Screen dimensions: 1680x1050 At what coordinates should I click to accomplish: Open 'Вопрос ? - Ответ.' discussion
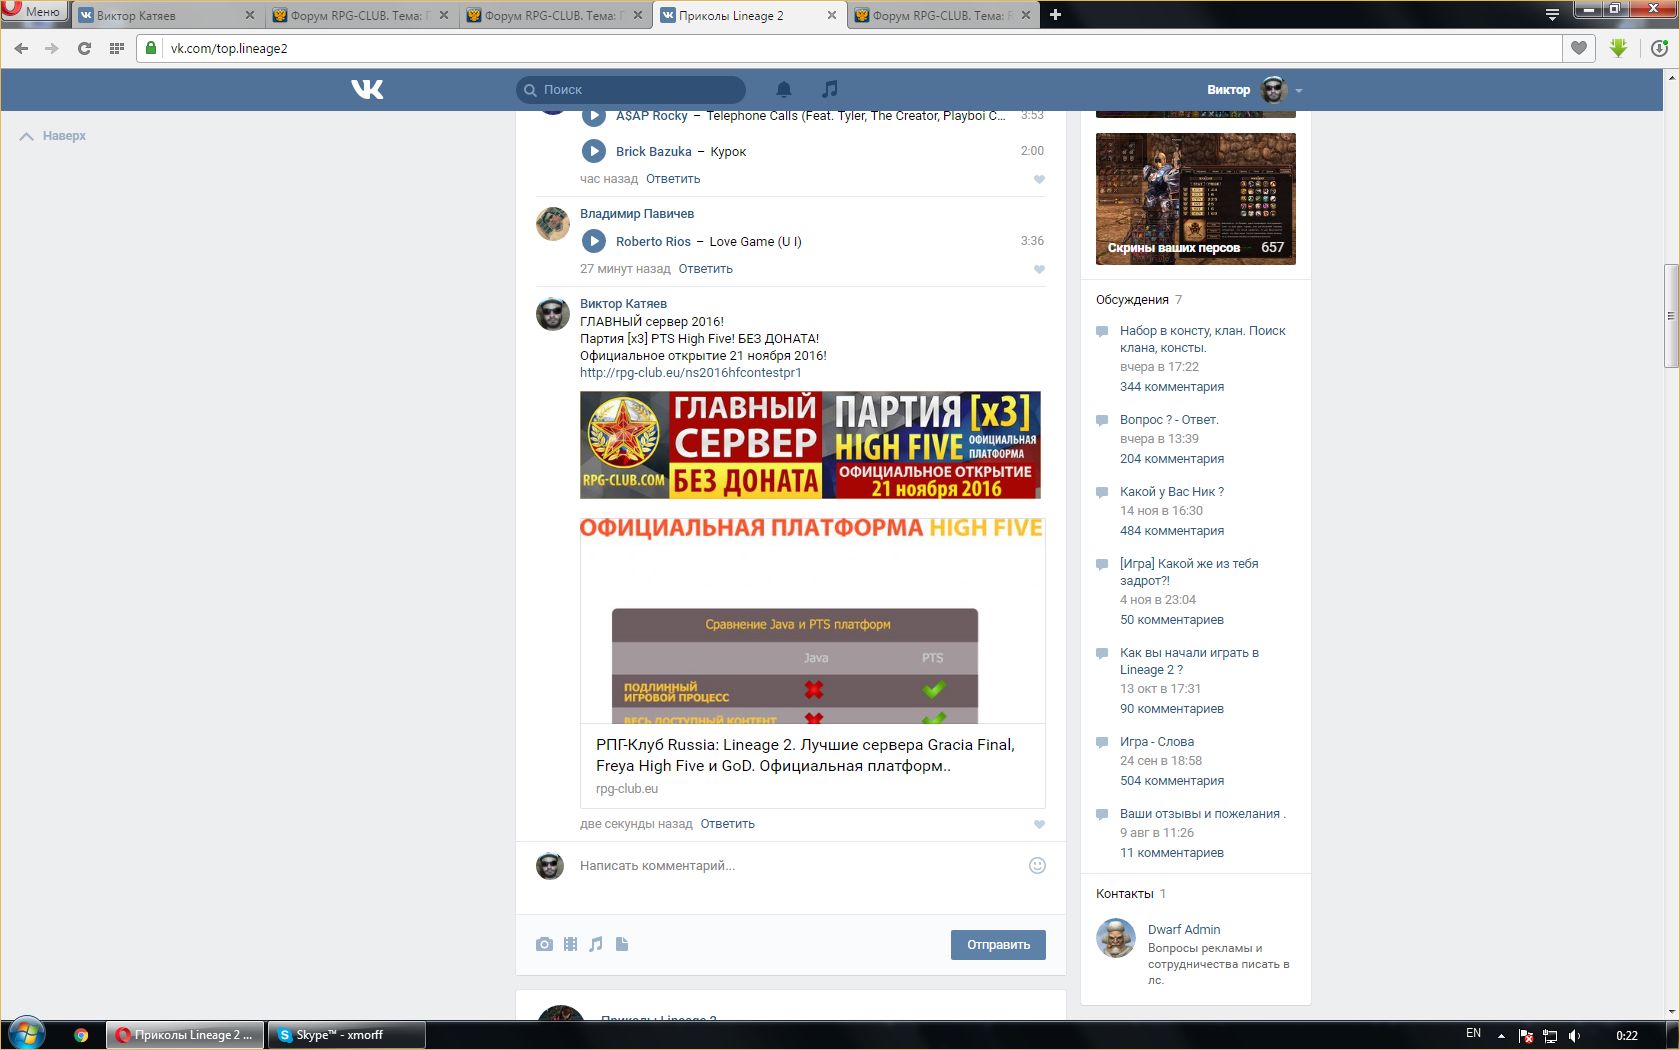click(1169, 420)
